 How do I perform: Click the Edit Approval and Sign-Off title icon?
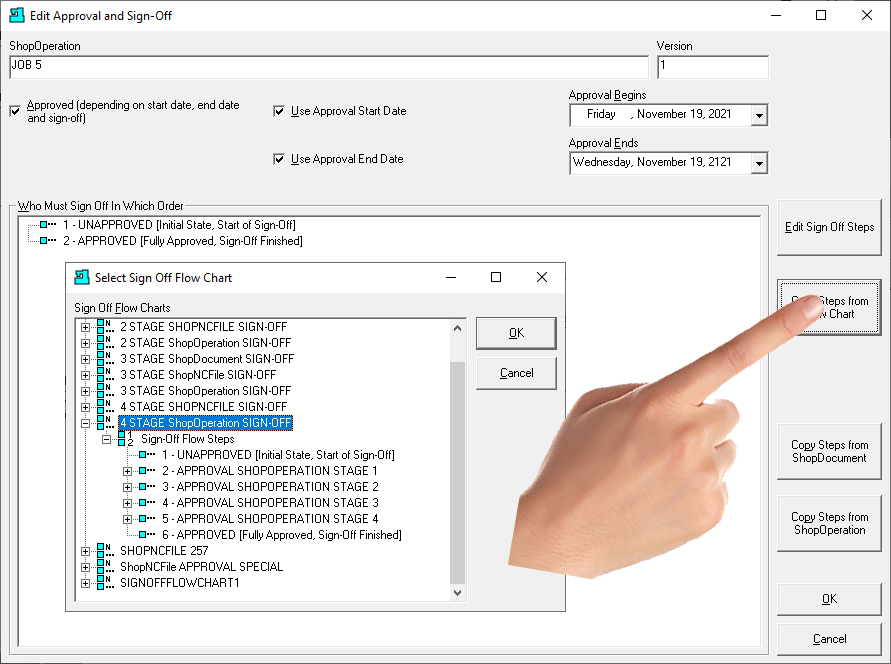[x=17, y=15]
